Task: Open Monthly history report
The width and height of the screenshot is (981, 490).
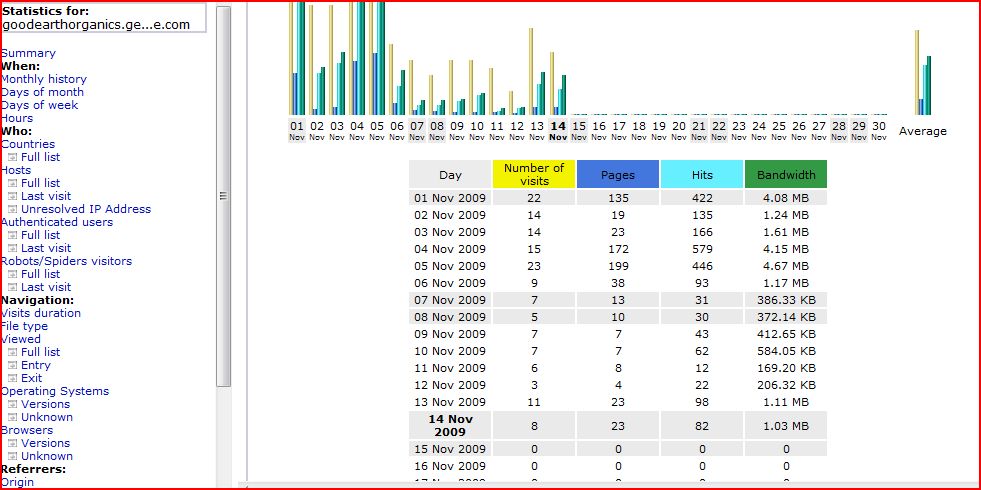Action: click(x=44, y=79)
